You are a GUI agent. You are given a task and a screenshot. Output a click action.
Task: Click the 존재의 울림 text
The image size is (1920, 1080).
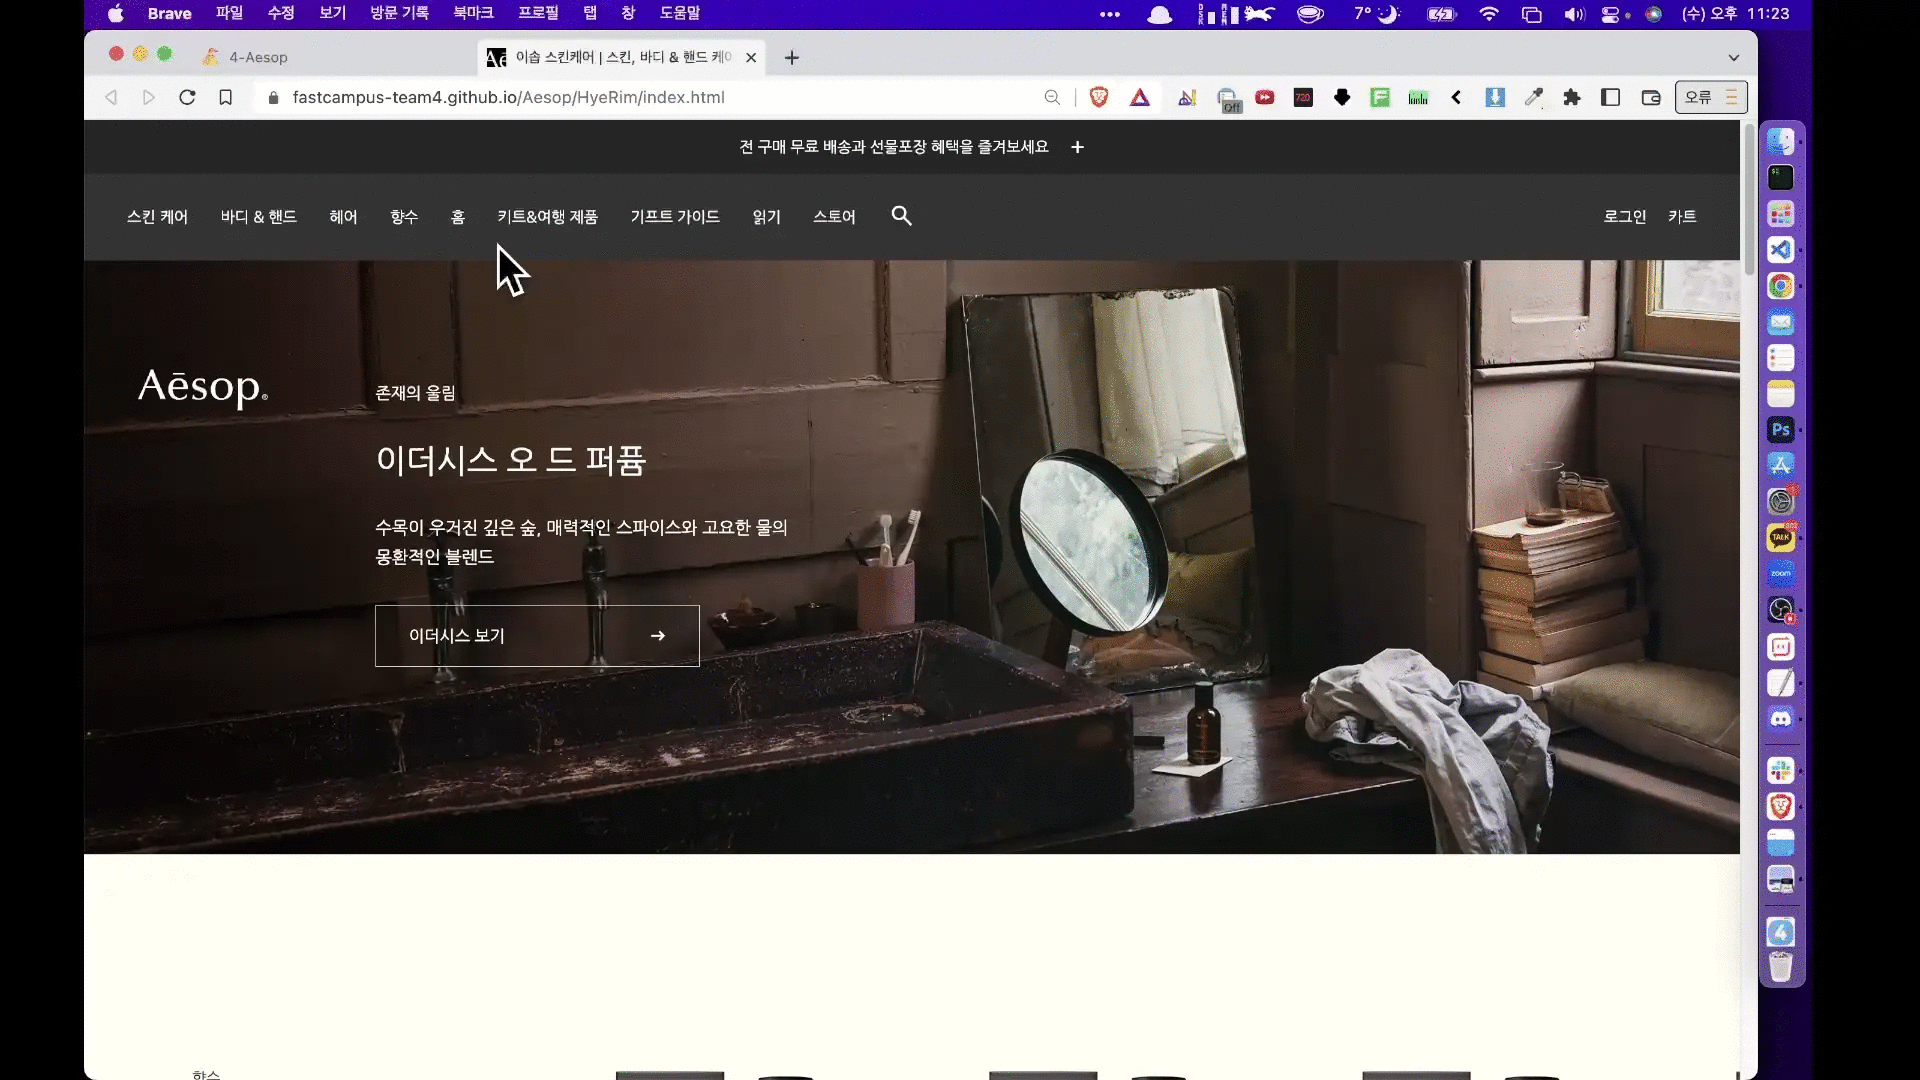point(415,393)
